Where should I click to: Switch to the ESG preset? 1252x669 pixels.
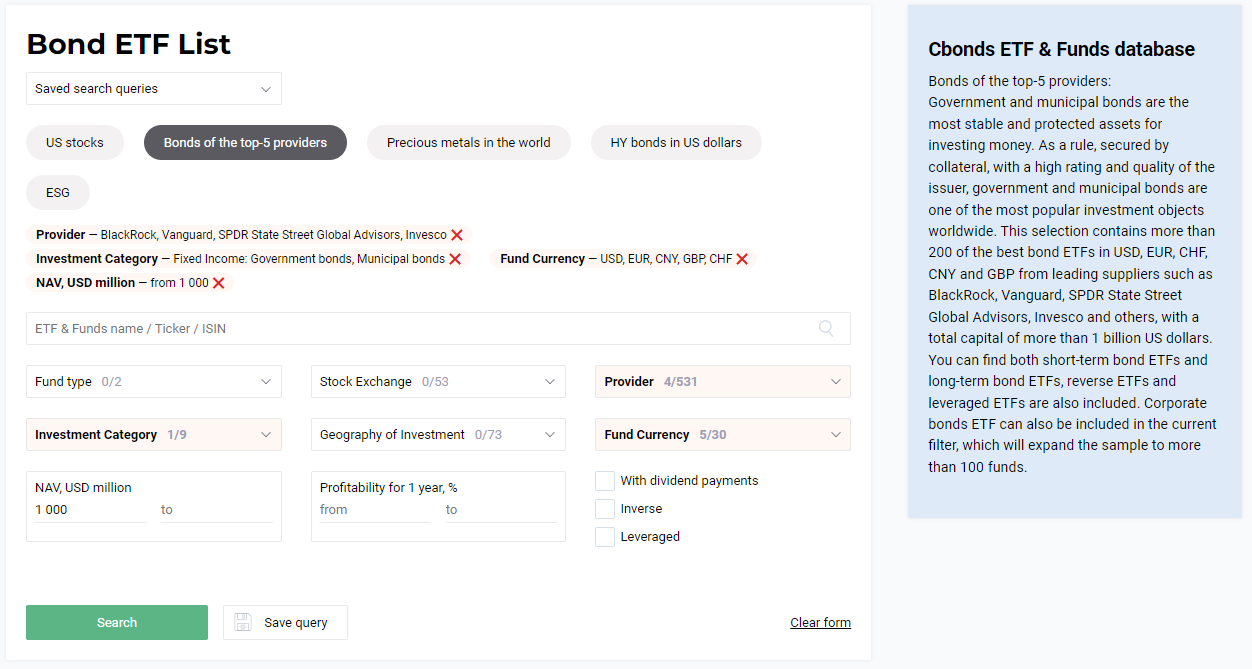[57, 192]
